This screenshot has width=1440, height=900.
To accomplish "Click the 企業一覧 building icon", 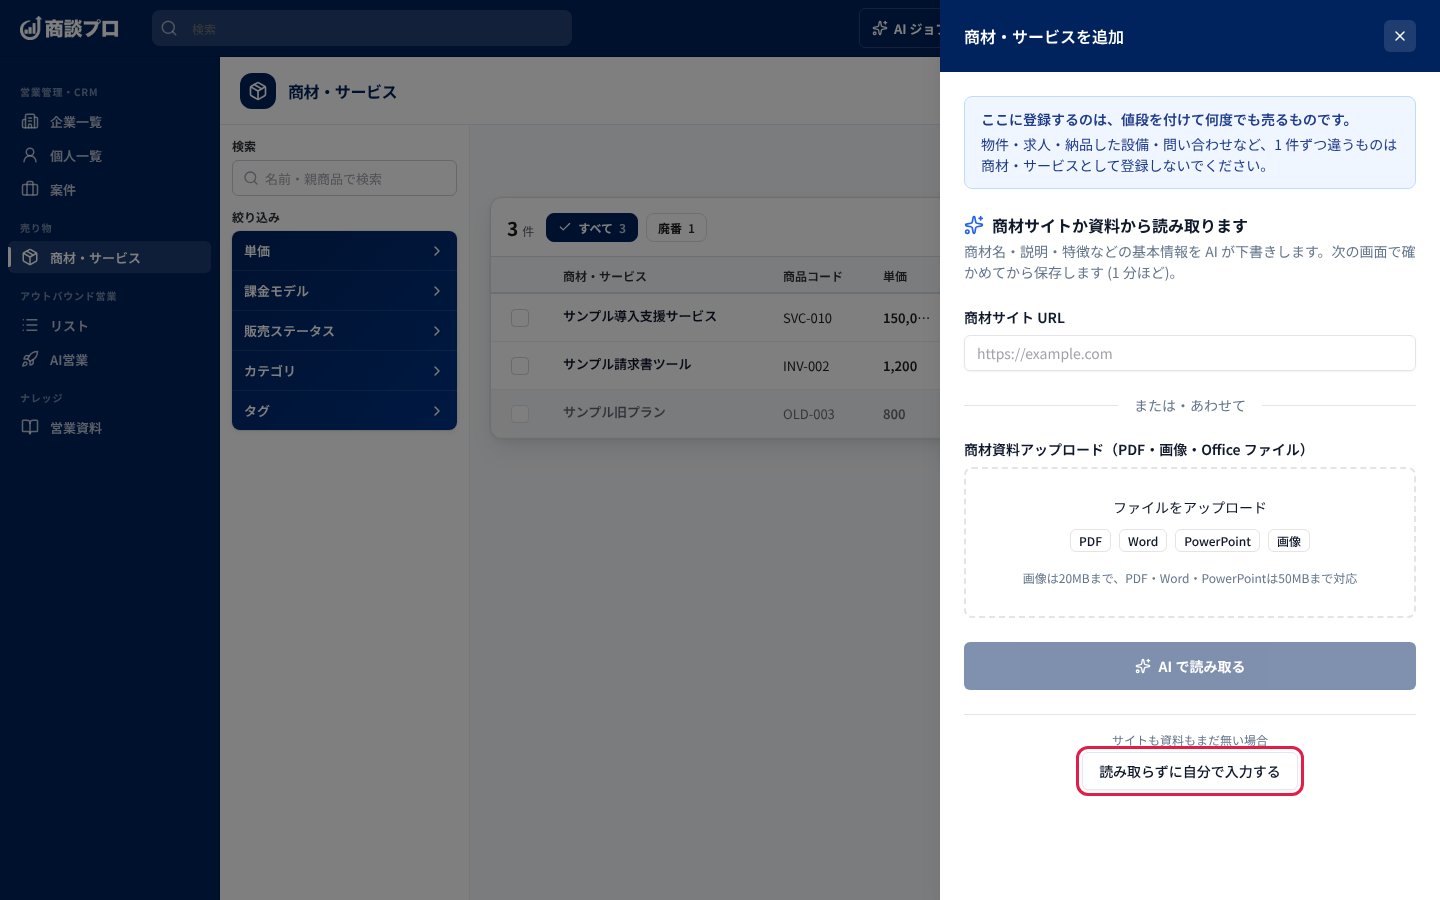I will 30,121.
